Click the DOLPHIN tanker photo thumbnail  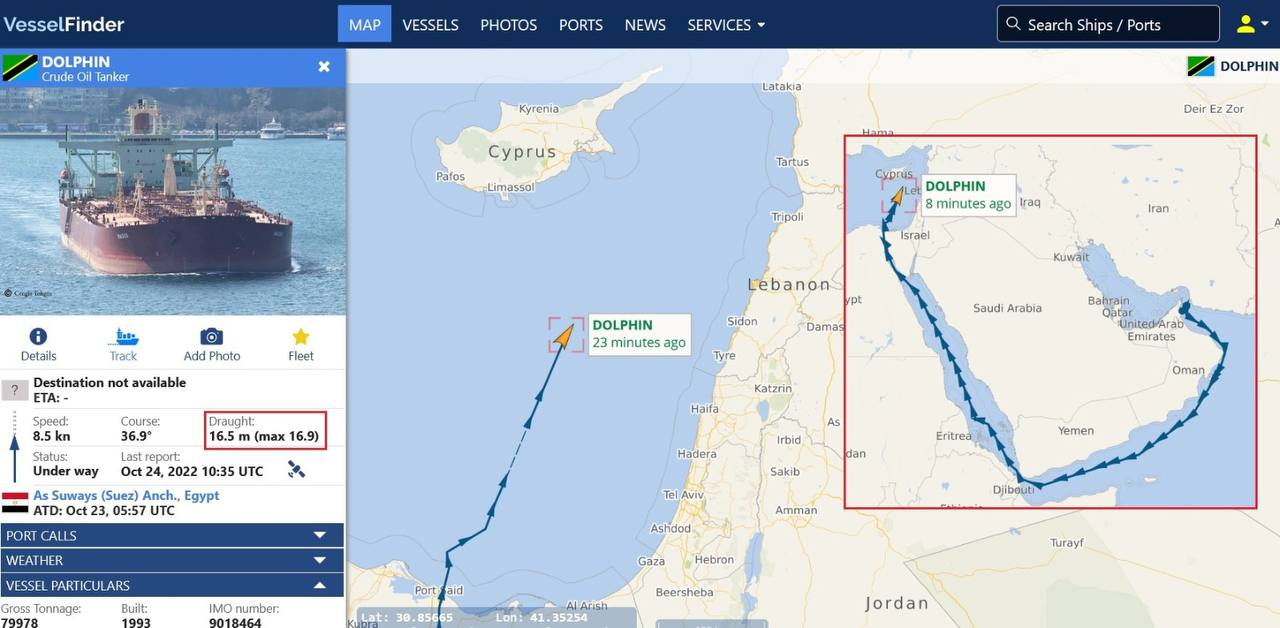pos(172,201)
